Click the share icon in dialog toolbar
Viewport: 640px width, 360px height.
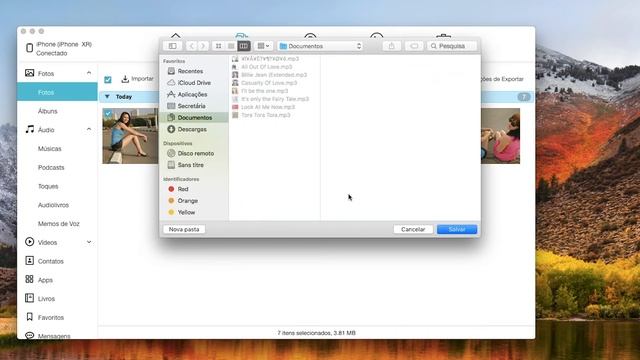coord(392,46)
